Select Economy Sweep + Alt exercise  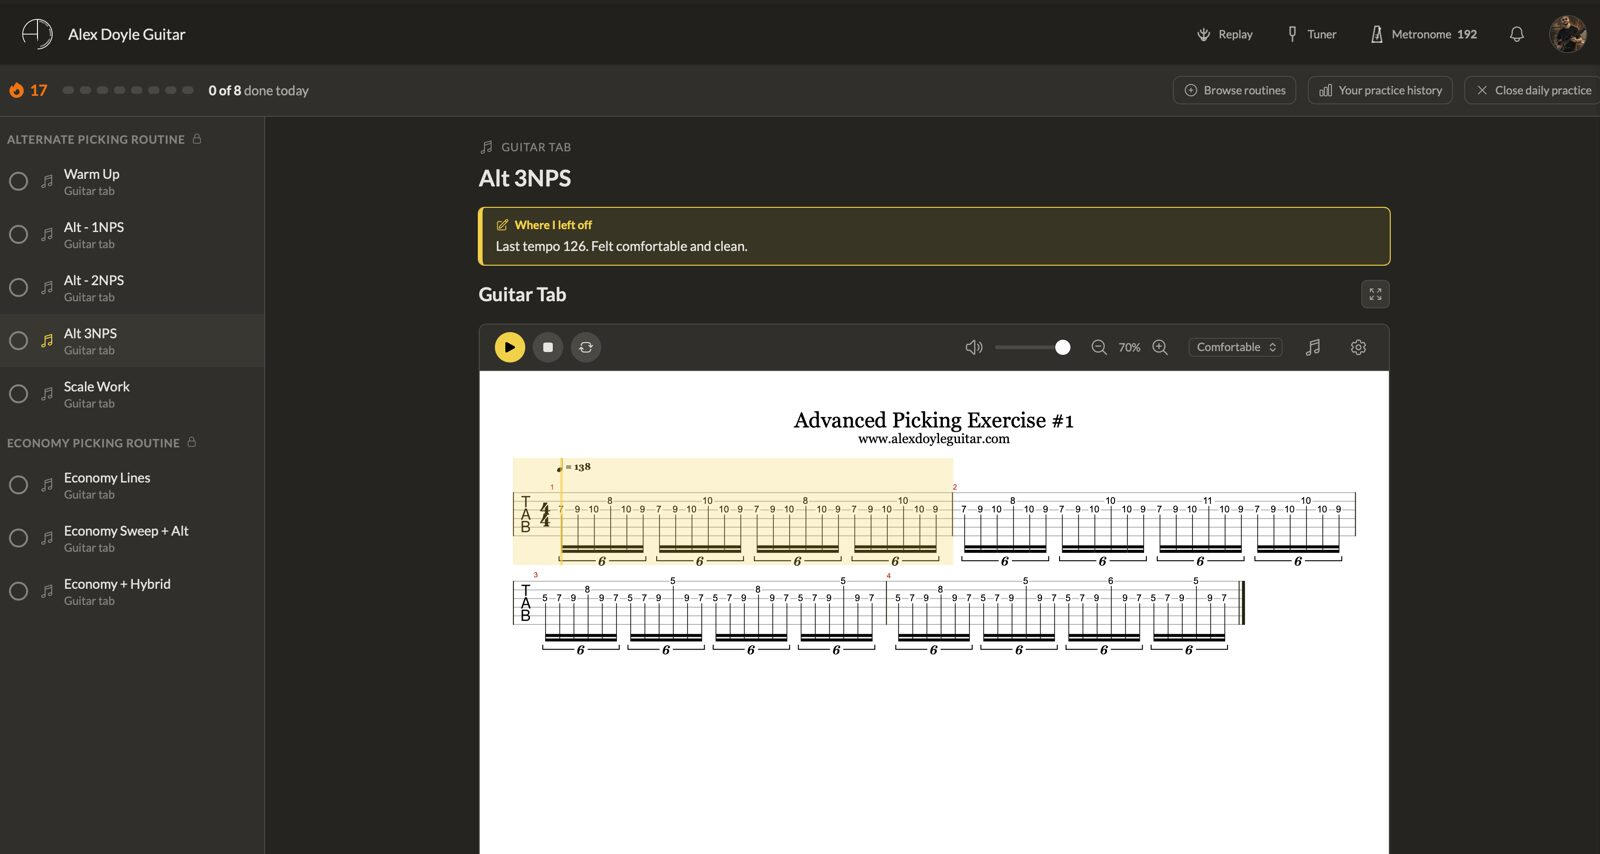click(132, 538)
